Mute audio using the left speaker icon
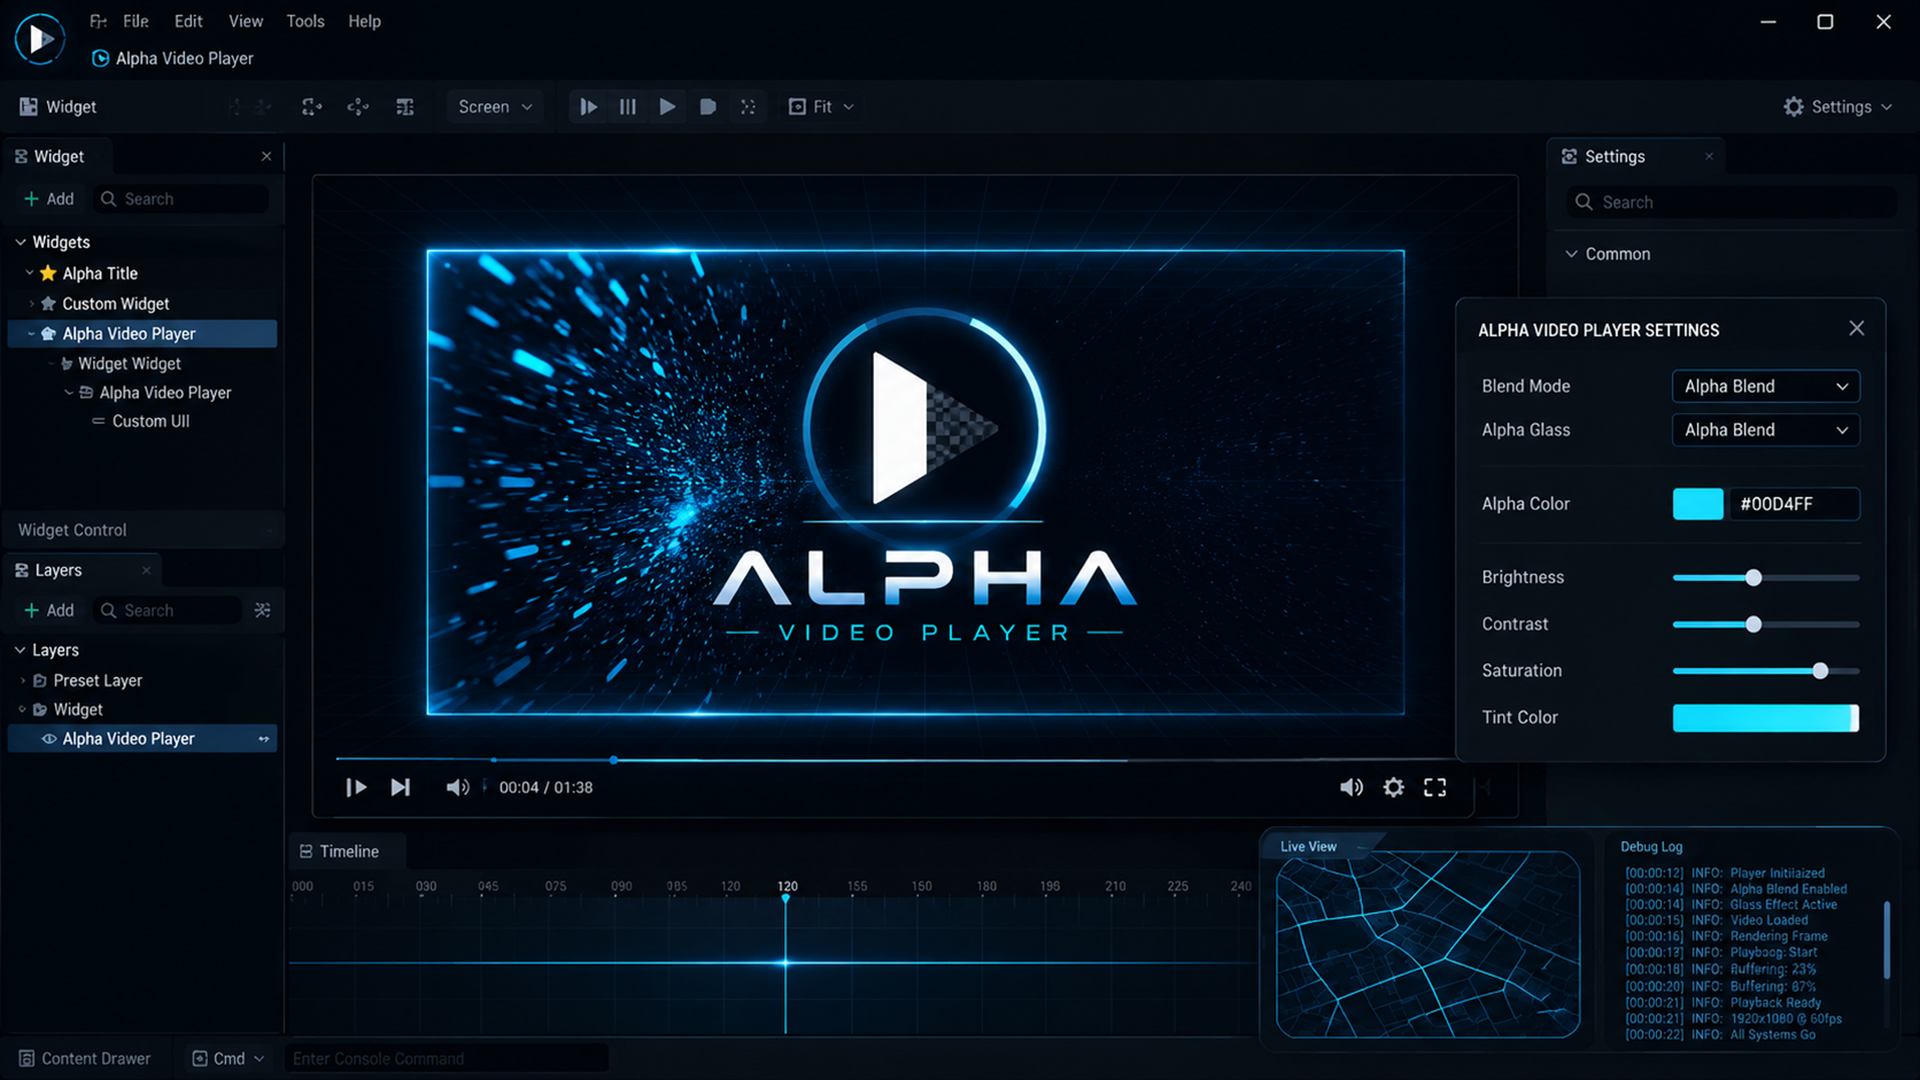The width and height of the screenshot is (1920, 1080). [457, 788]
